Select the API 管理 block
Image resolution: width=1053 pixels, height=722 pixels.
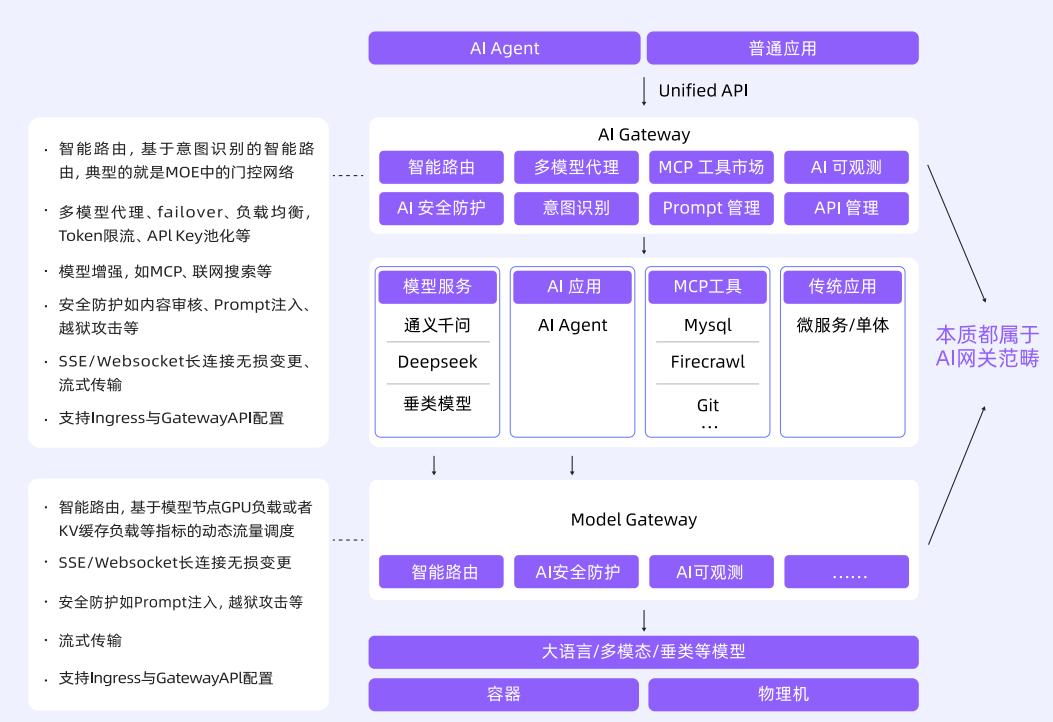click(x=846, y=208)
